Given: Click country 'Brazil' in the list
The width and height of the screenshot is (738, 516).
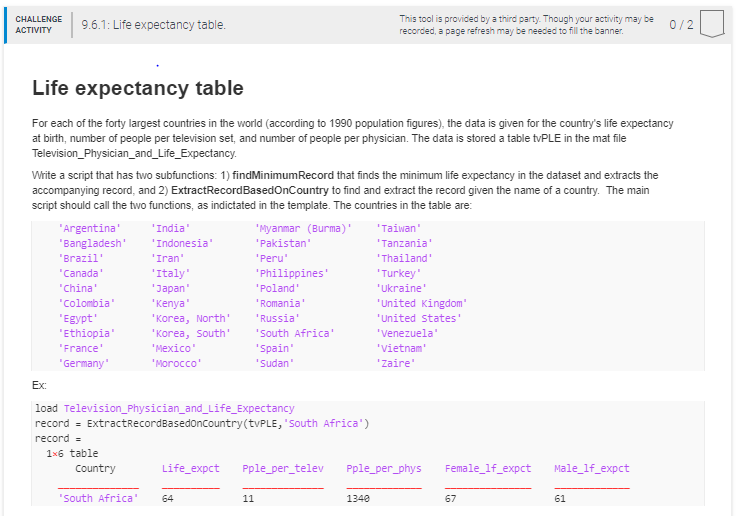Looking at the screenshot, I should click(x=81, y=258).
